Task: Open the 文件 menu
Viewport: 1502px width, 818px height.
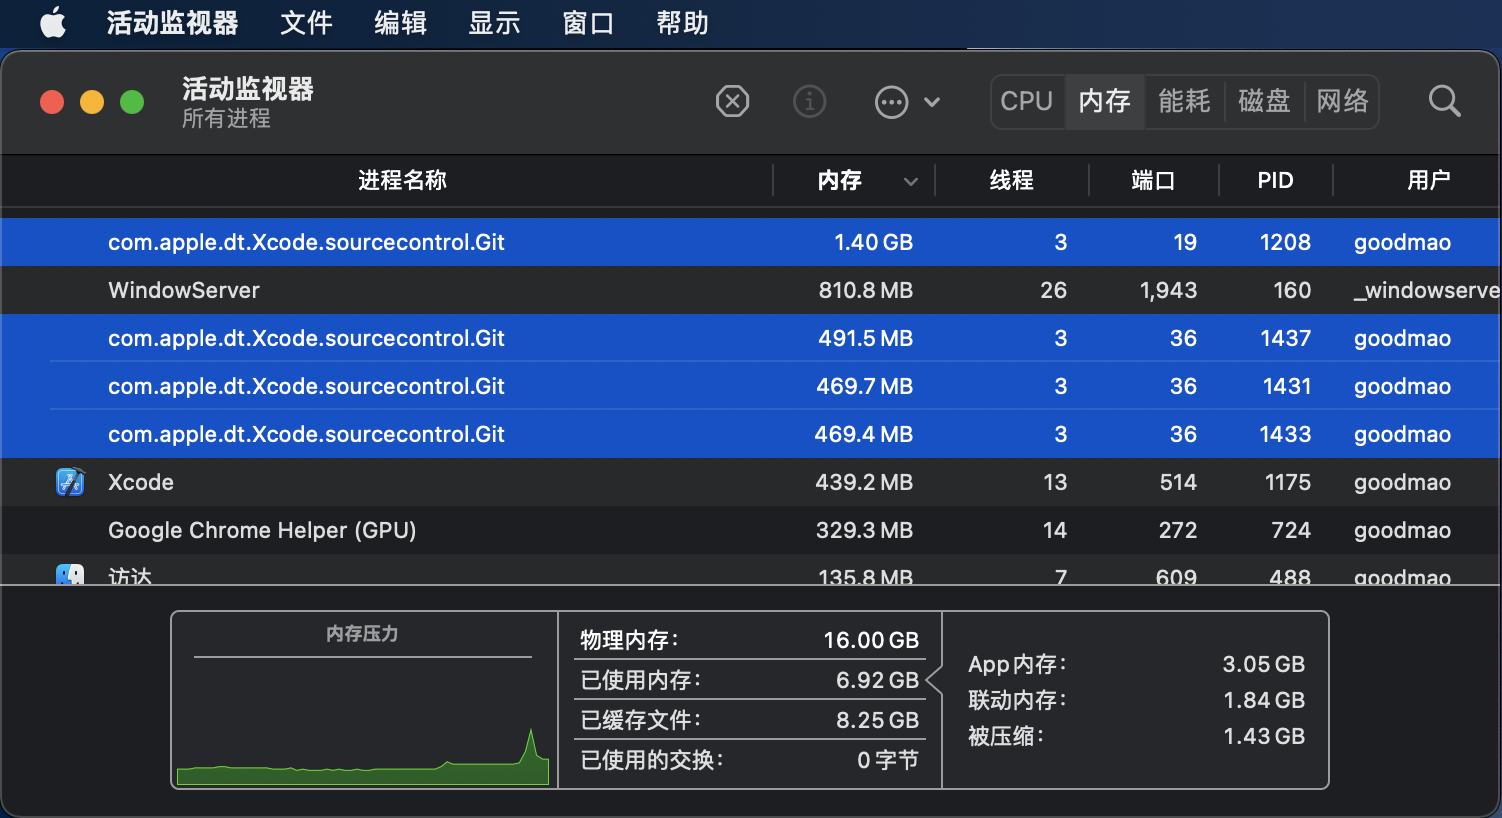Action: coord(306,23)
